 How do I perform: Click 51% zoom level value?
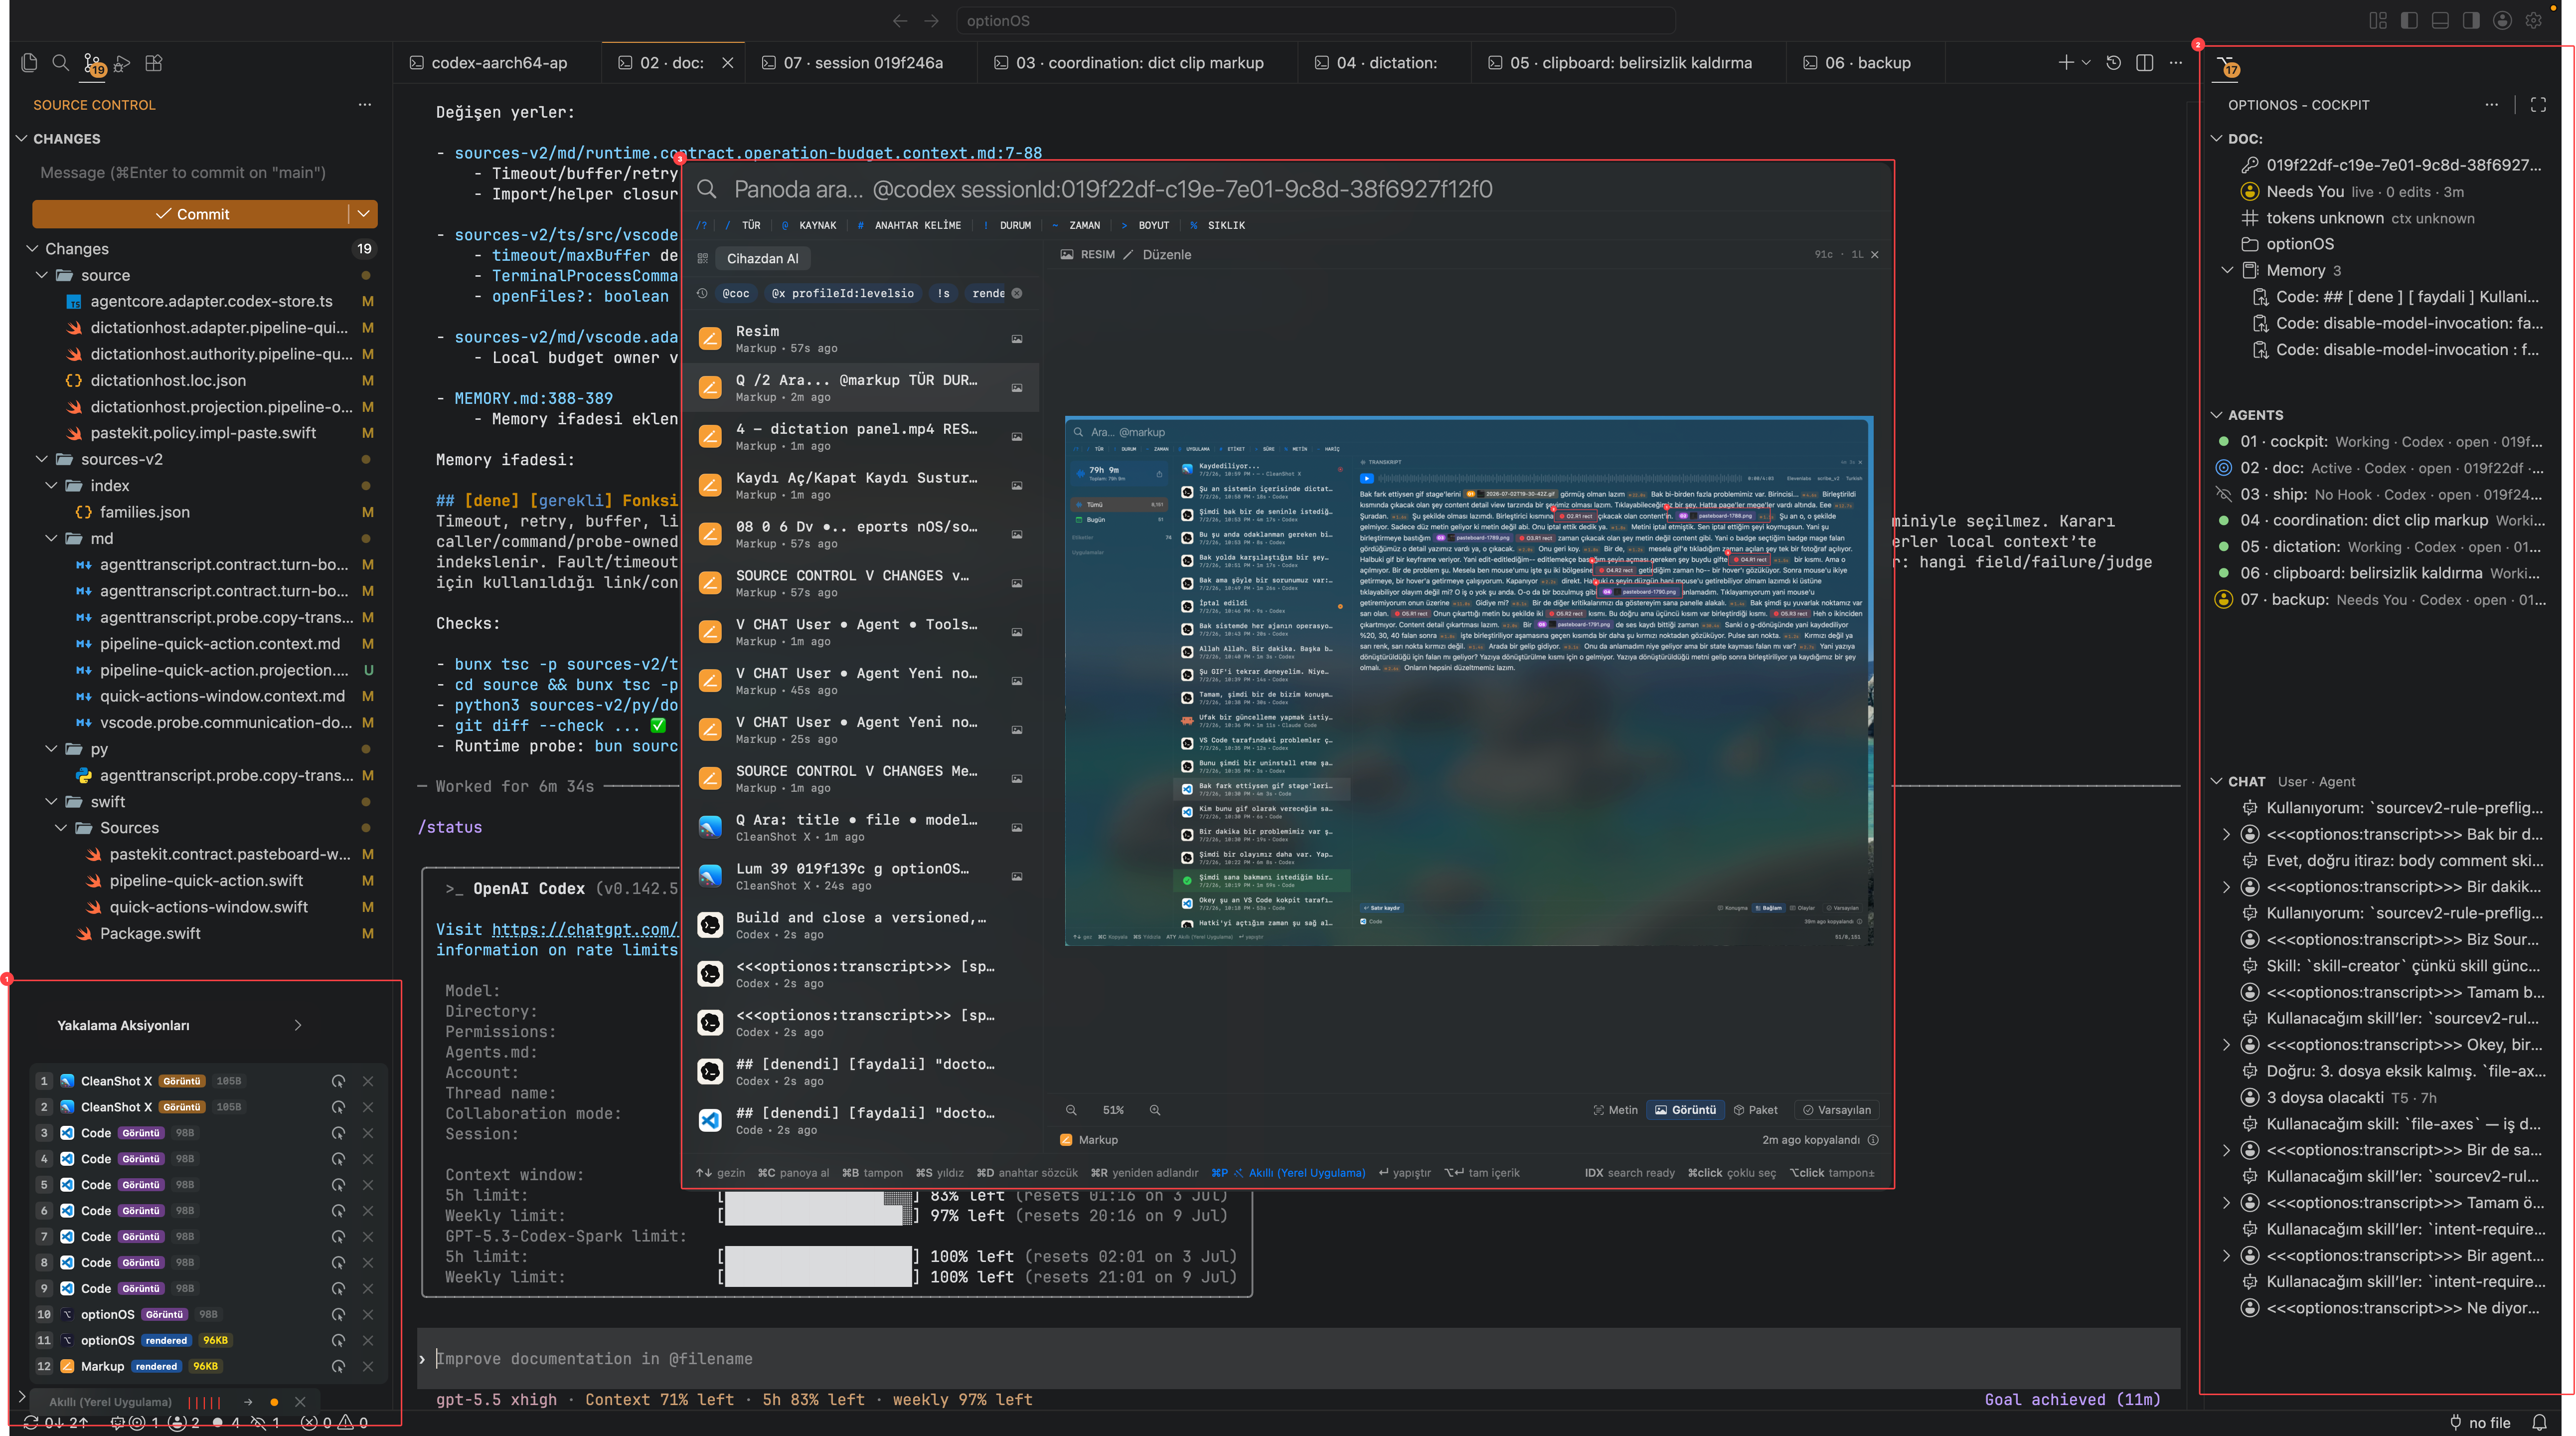point(1113,1110)
